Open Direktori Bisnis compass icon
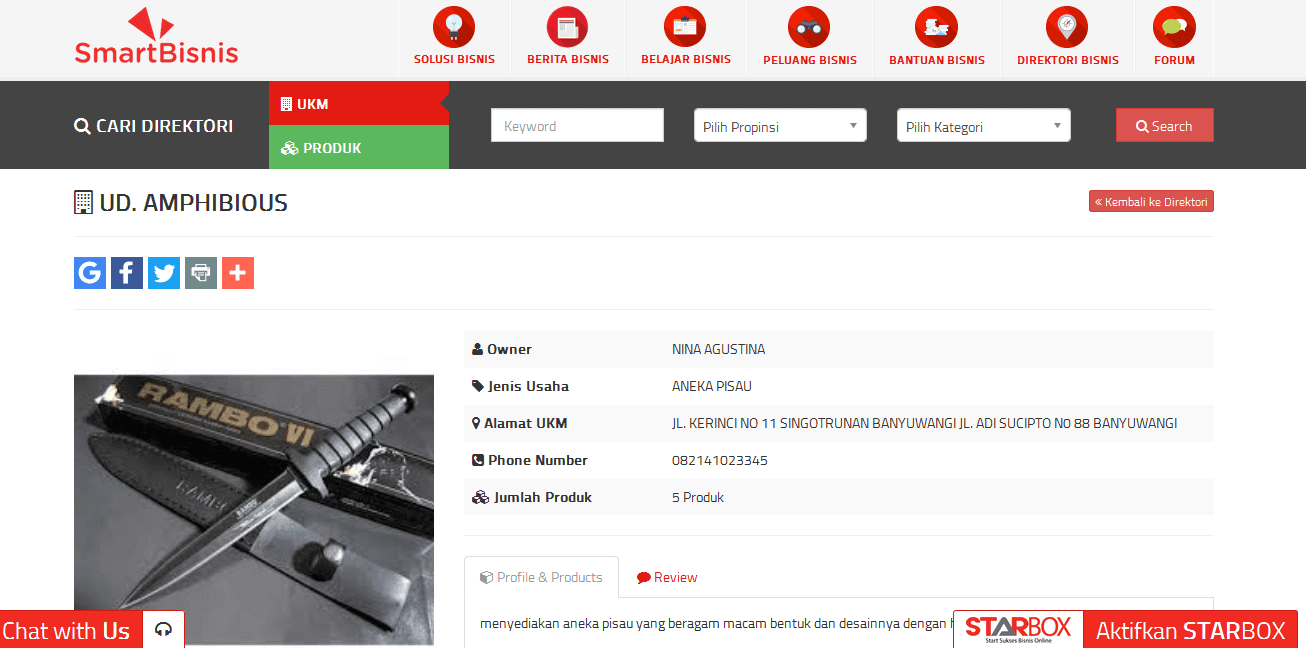Image resolution: width=1306 pixels, height=648 pixels. click(x=1067, y=27)
